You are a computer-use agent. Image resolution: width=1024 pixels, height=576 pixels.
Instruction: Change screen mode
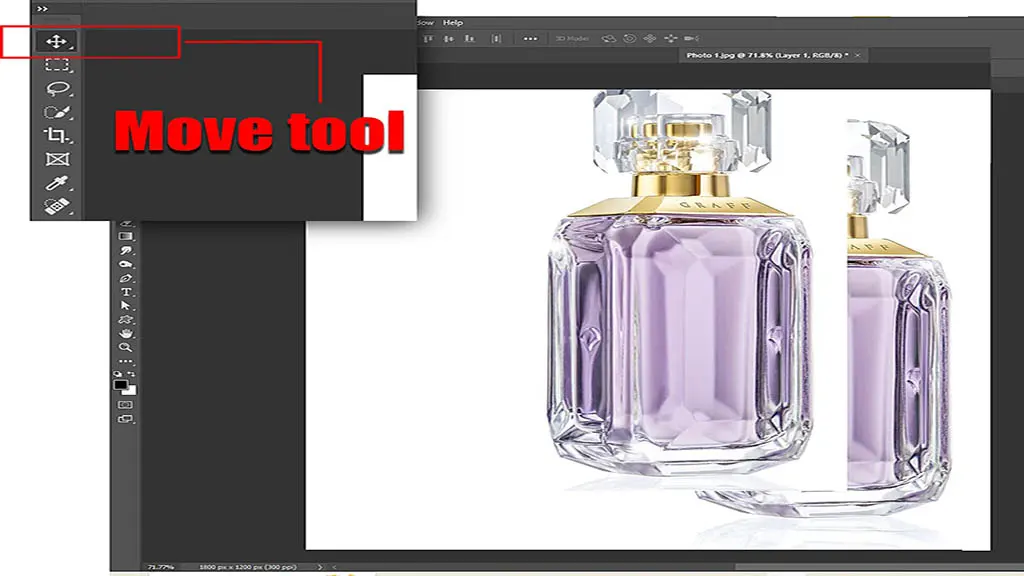(125, 419)
